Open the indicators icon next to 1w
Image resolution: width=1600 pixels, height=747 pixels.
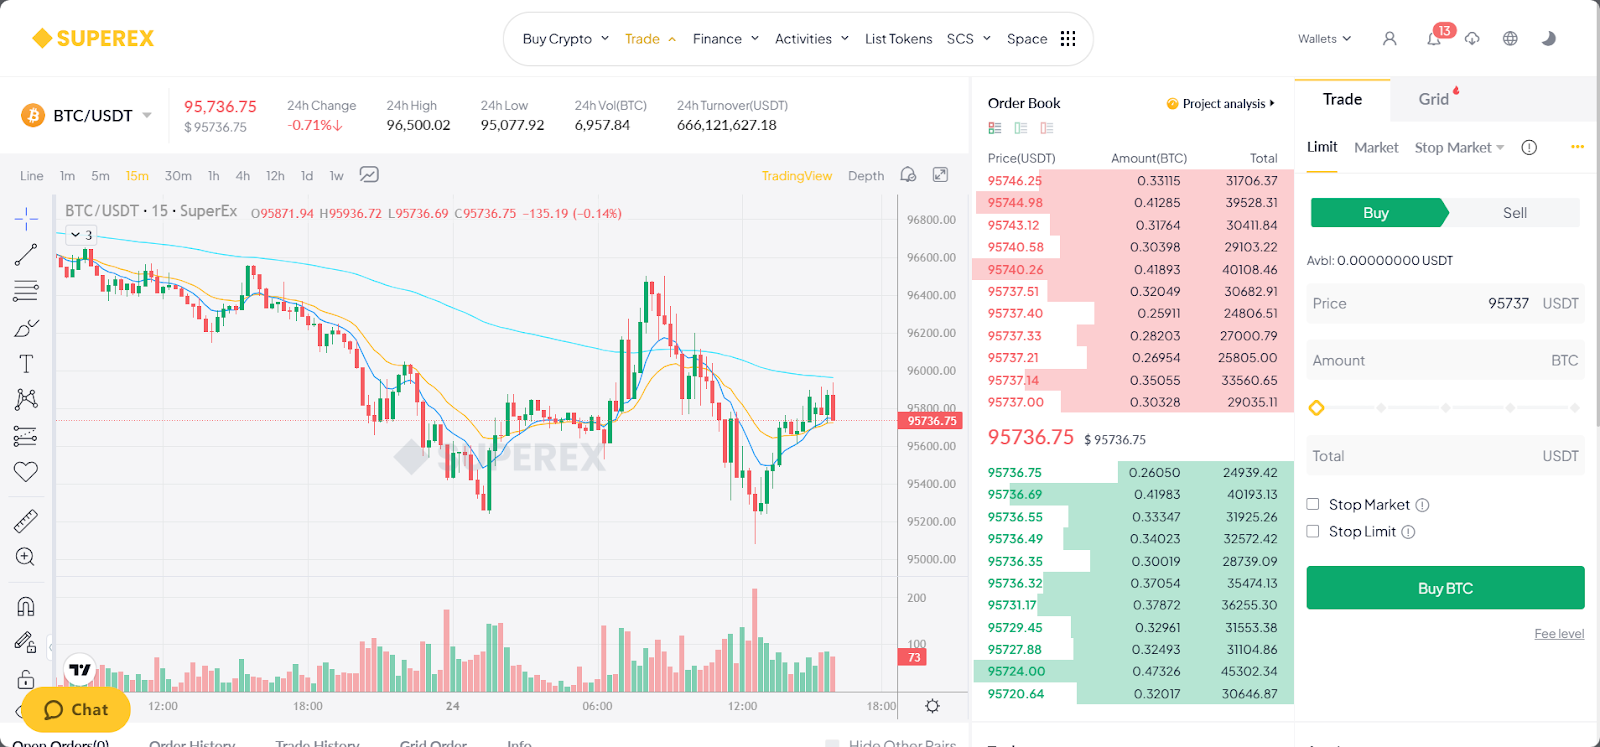(x=369, y=175)
